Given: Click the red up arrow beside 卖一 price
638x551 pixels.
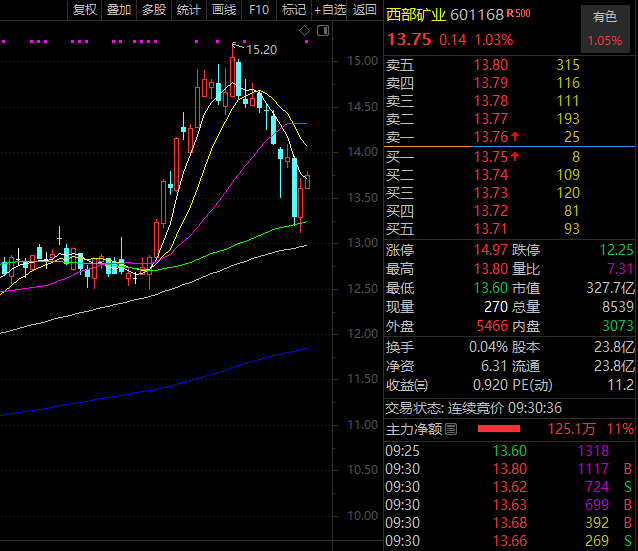Looking at the screenshot, I should coord(515,136).
